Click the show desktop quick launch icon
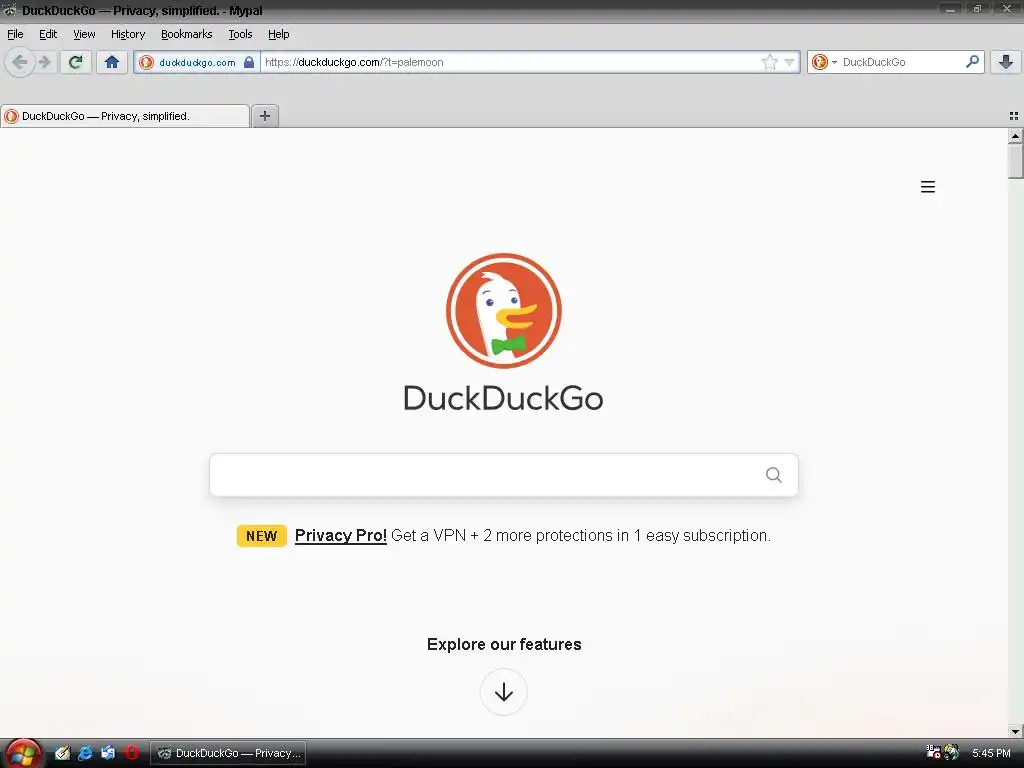Image resolution: width=1024 pixels, height=768 pixels. 108,753
